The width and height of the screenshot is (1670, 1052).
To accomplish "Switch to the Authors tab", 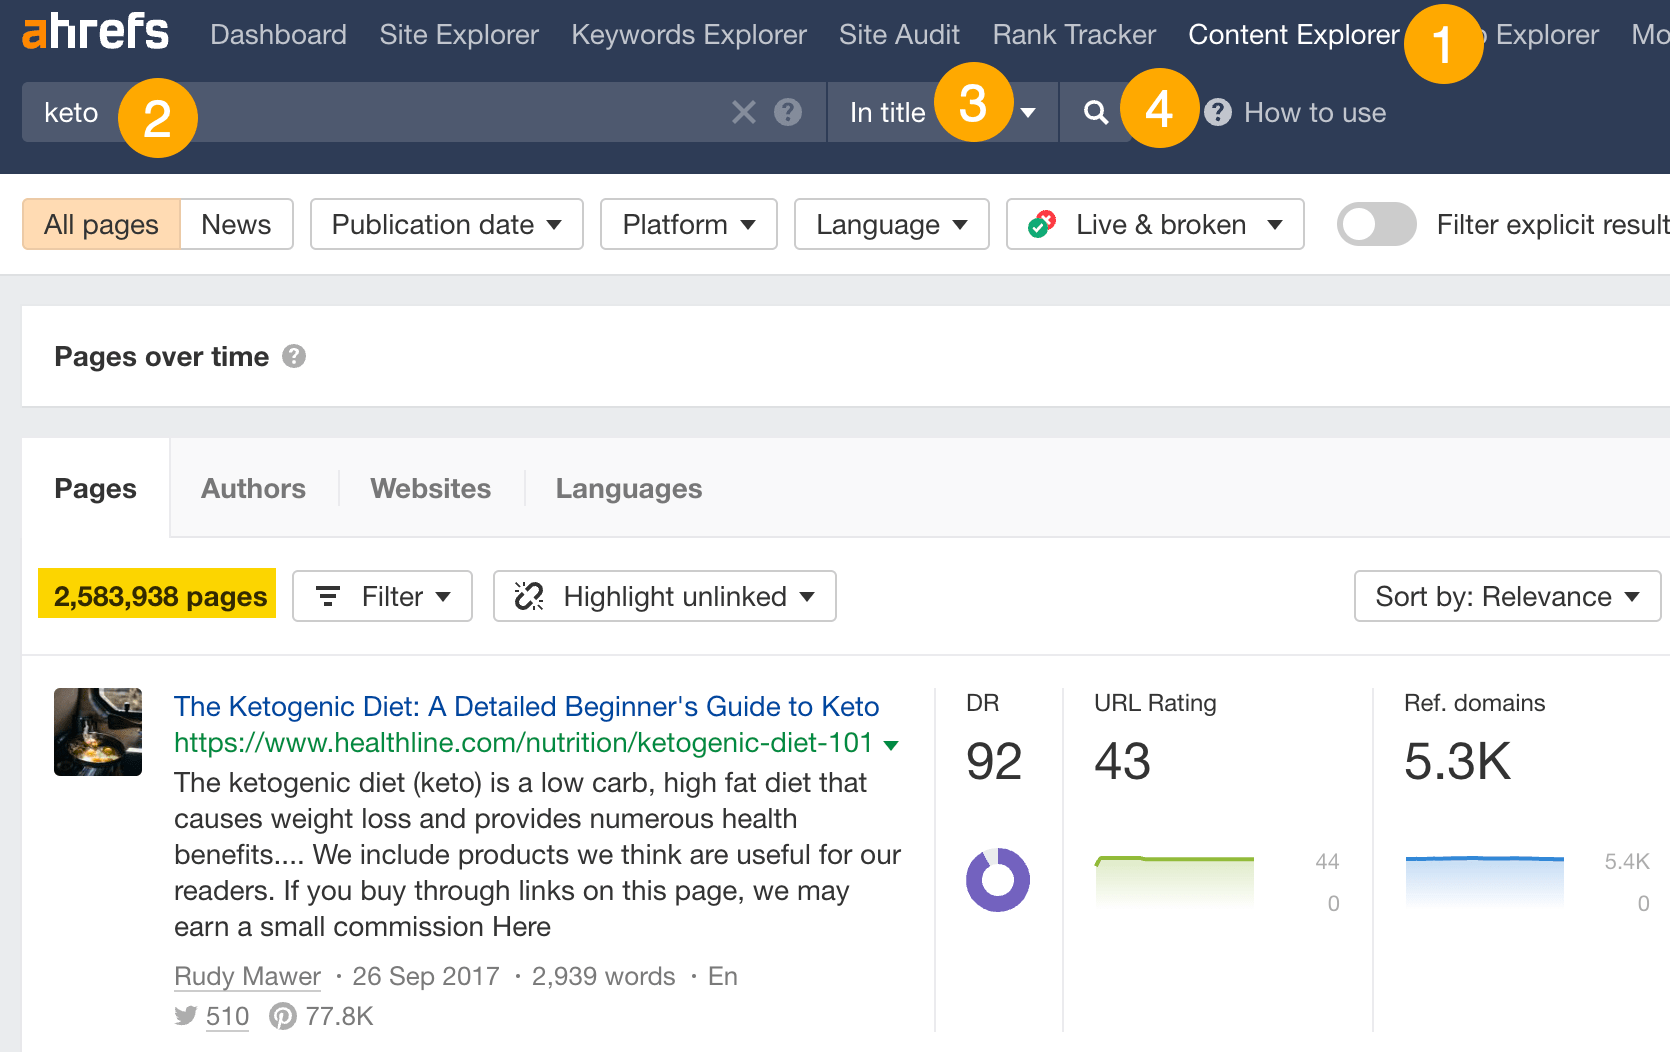I will coord(252,488).
